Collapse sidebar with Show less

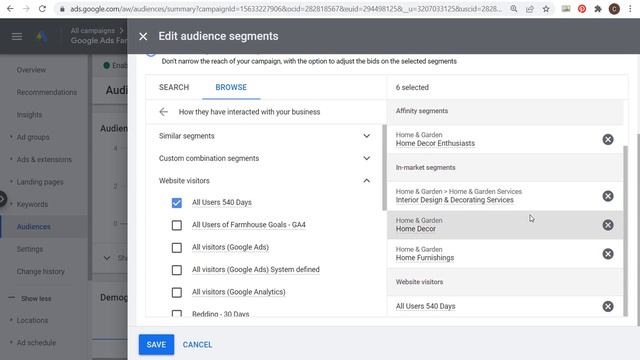36,298
